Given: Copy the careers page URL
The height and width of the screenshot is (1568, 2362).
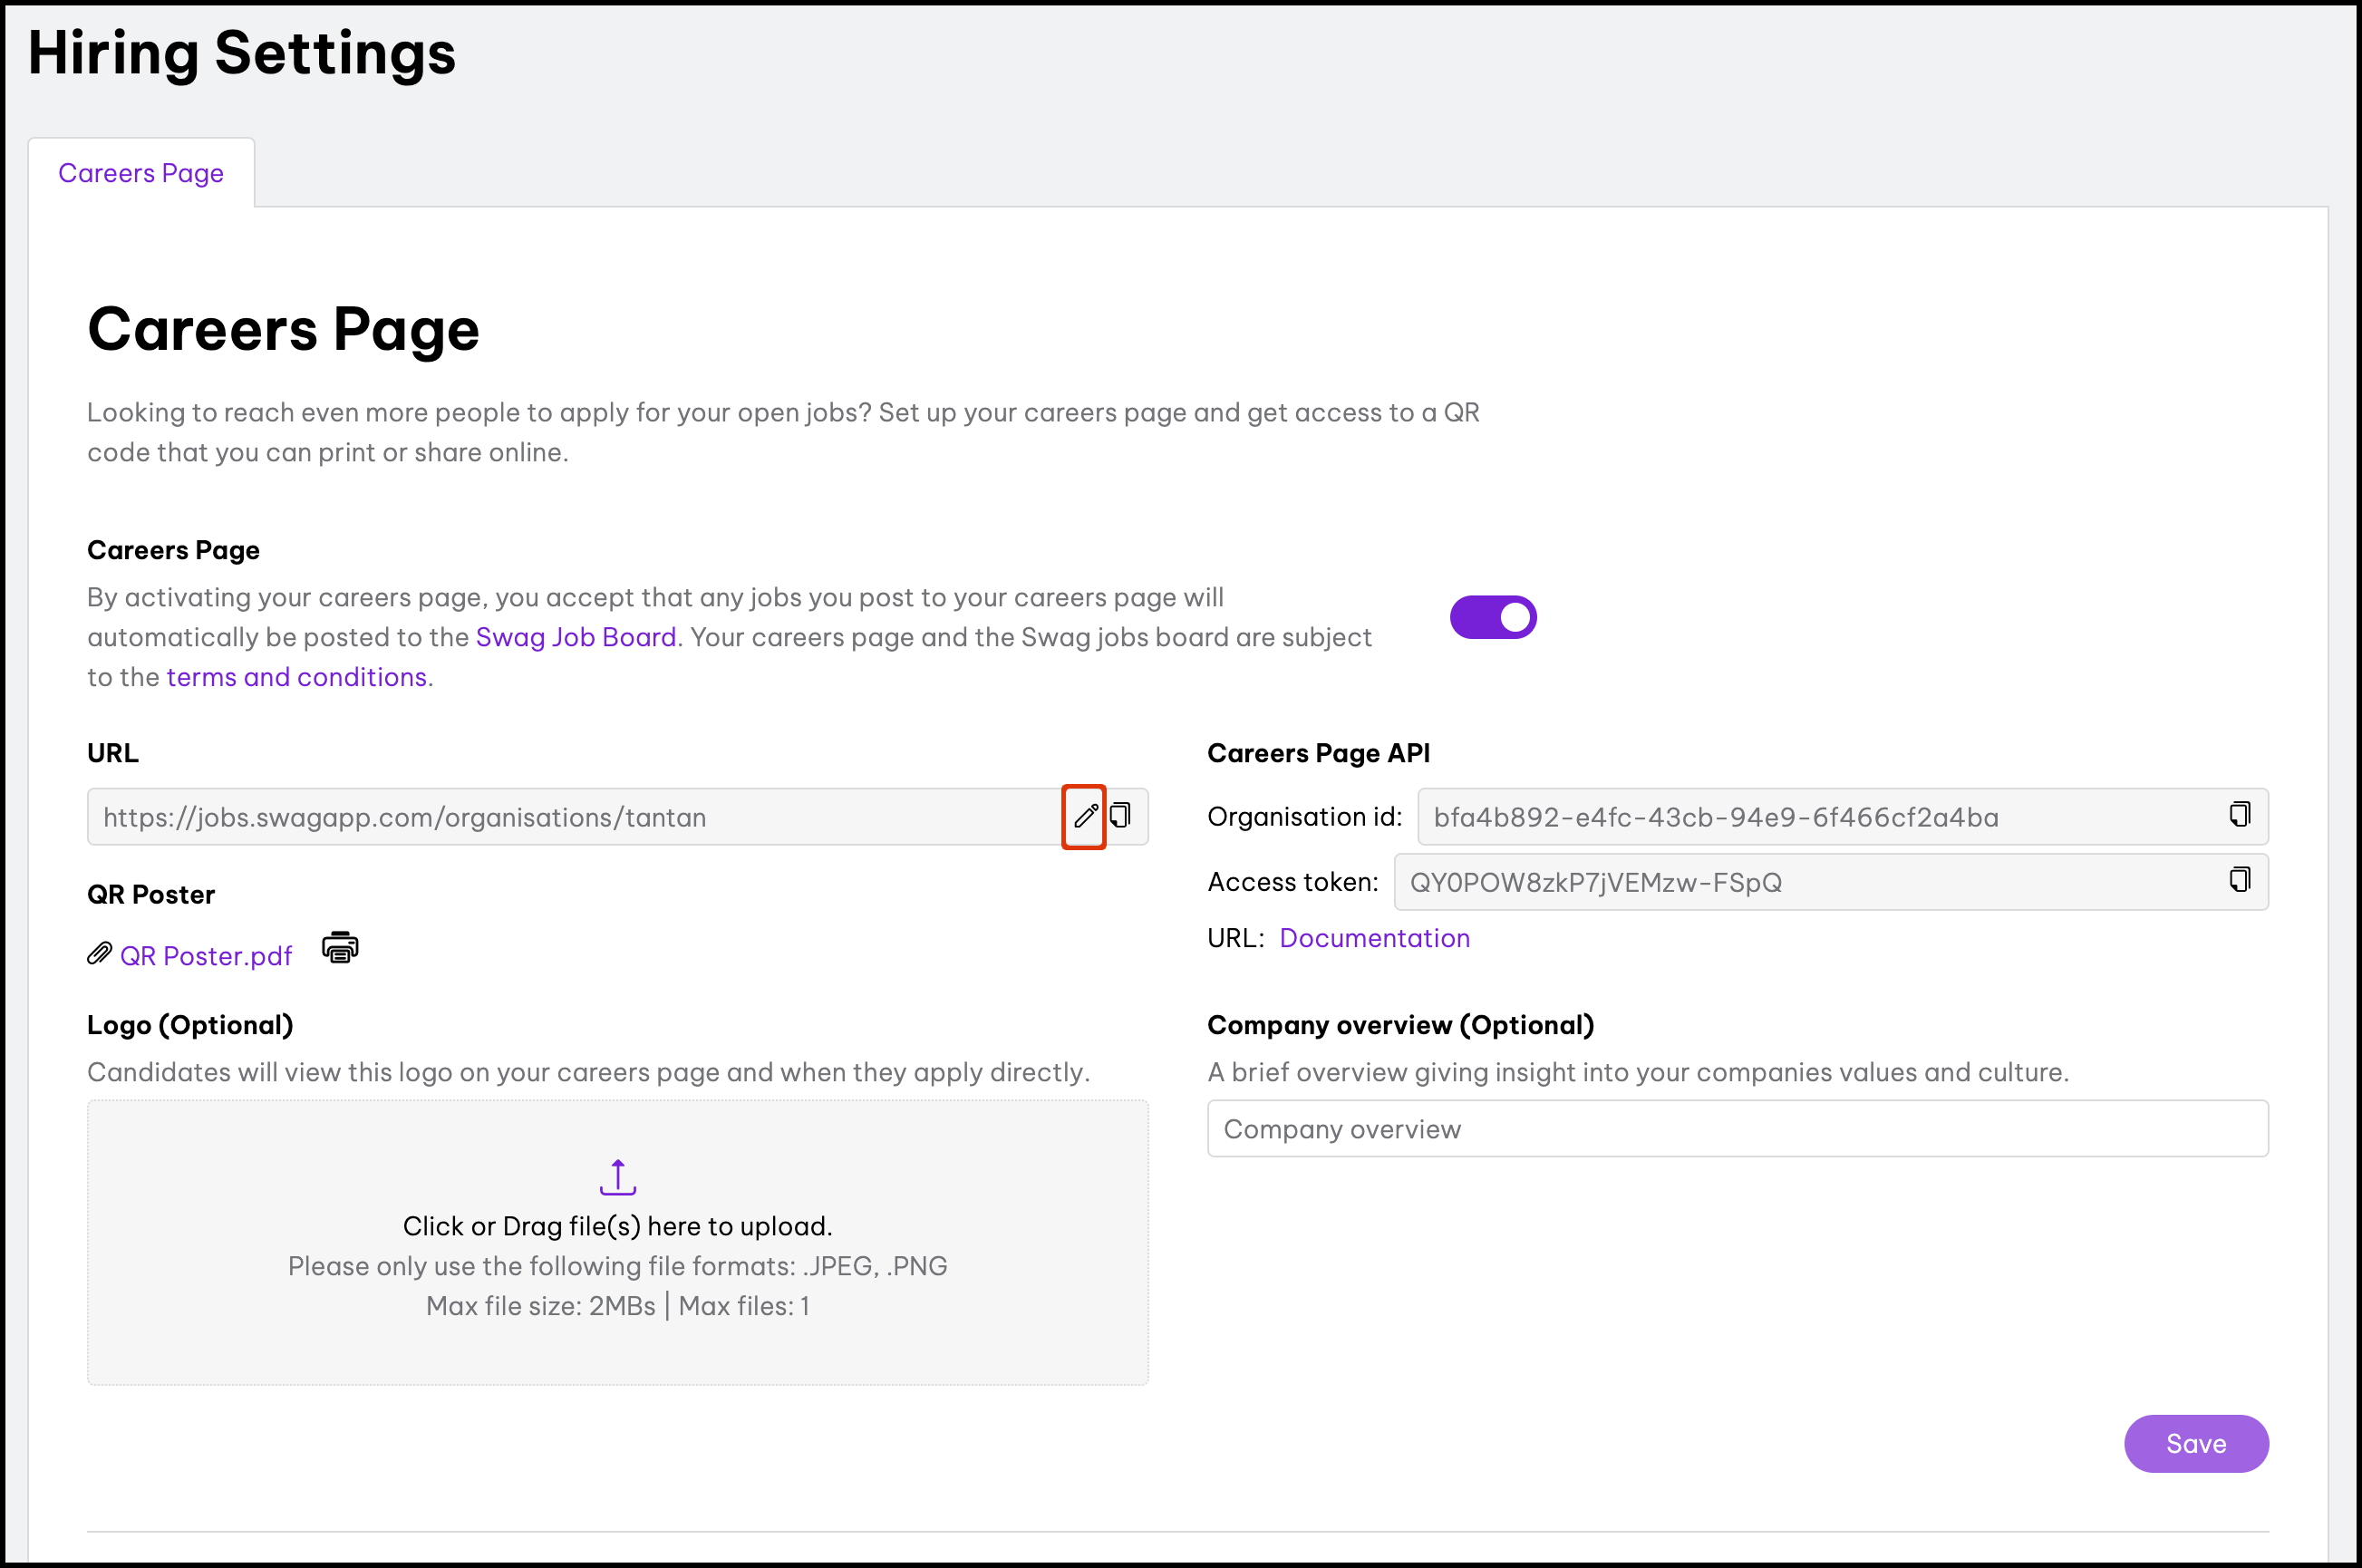Looking at the screenshot, I should click(1121, 815).
